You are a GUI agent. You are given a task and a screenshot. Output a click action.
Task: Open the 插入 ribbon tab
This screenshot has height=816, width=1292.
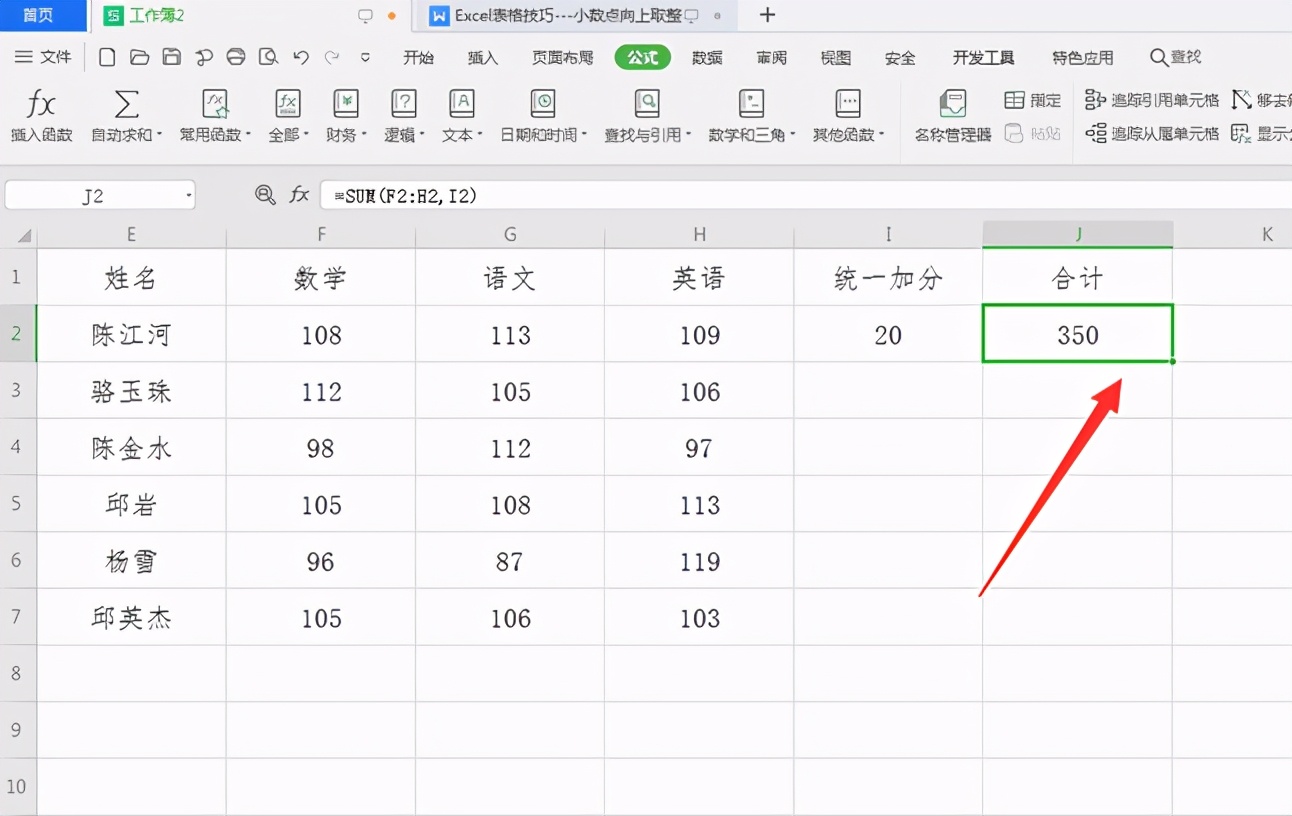(482, 57)
